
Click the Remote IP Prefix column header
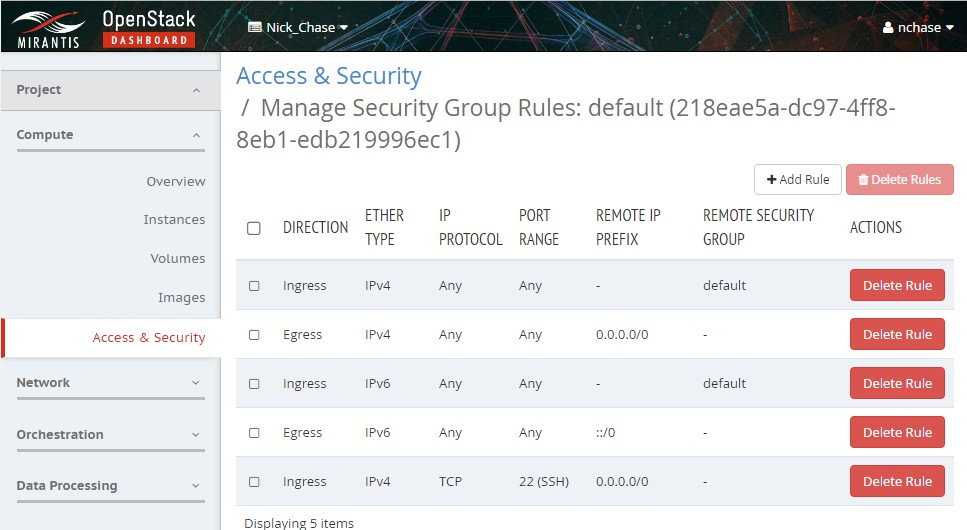(628, 227)
